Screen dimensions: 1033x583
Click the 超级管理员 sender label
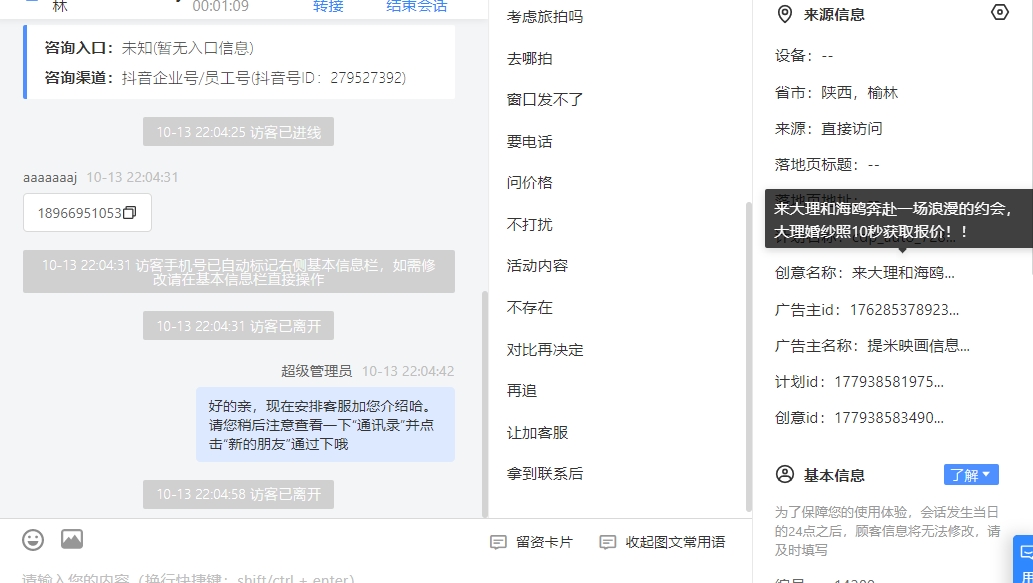tap(316, 372)
